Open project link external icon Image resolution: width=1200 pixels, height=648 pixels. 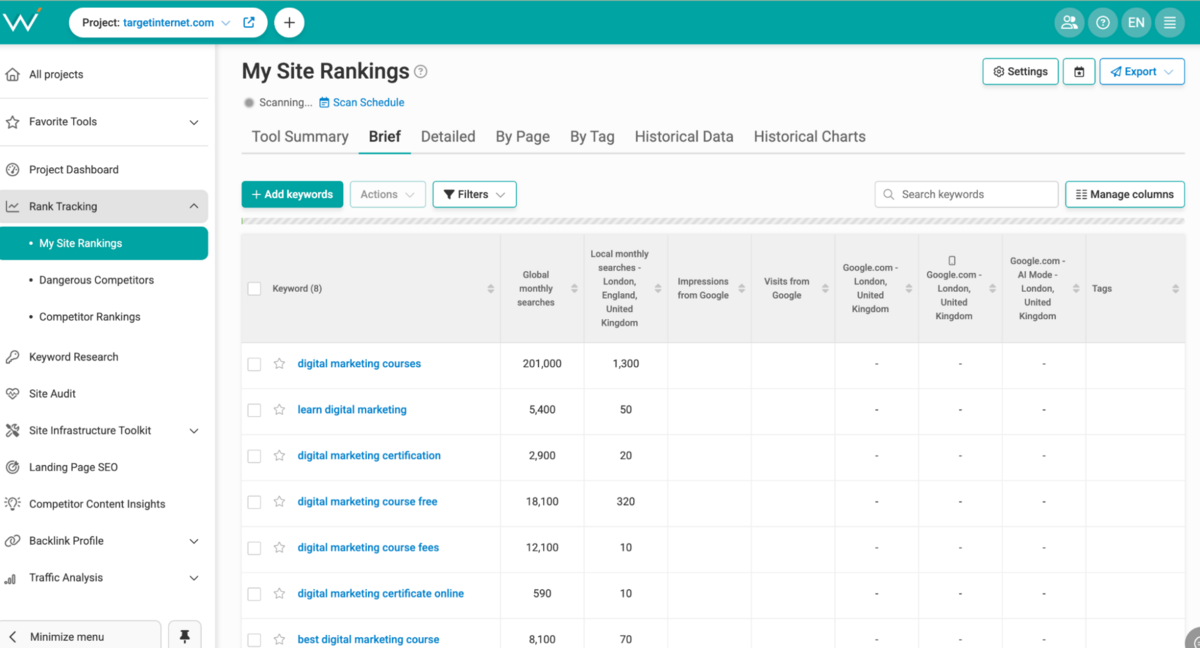(x=249, y=22)
